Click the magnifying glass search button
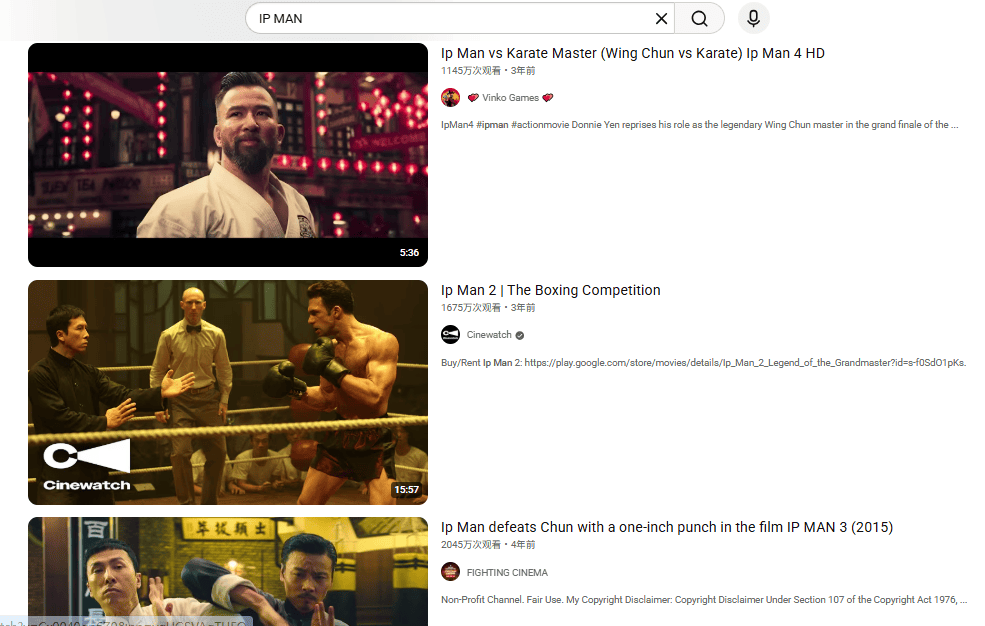The height and width of the screenshot is (626, 985). (x=699, y=19)
